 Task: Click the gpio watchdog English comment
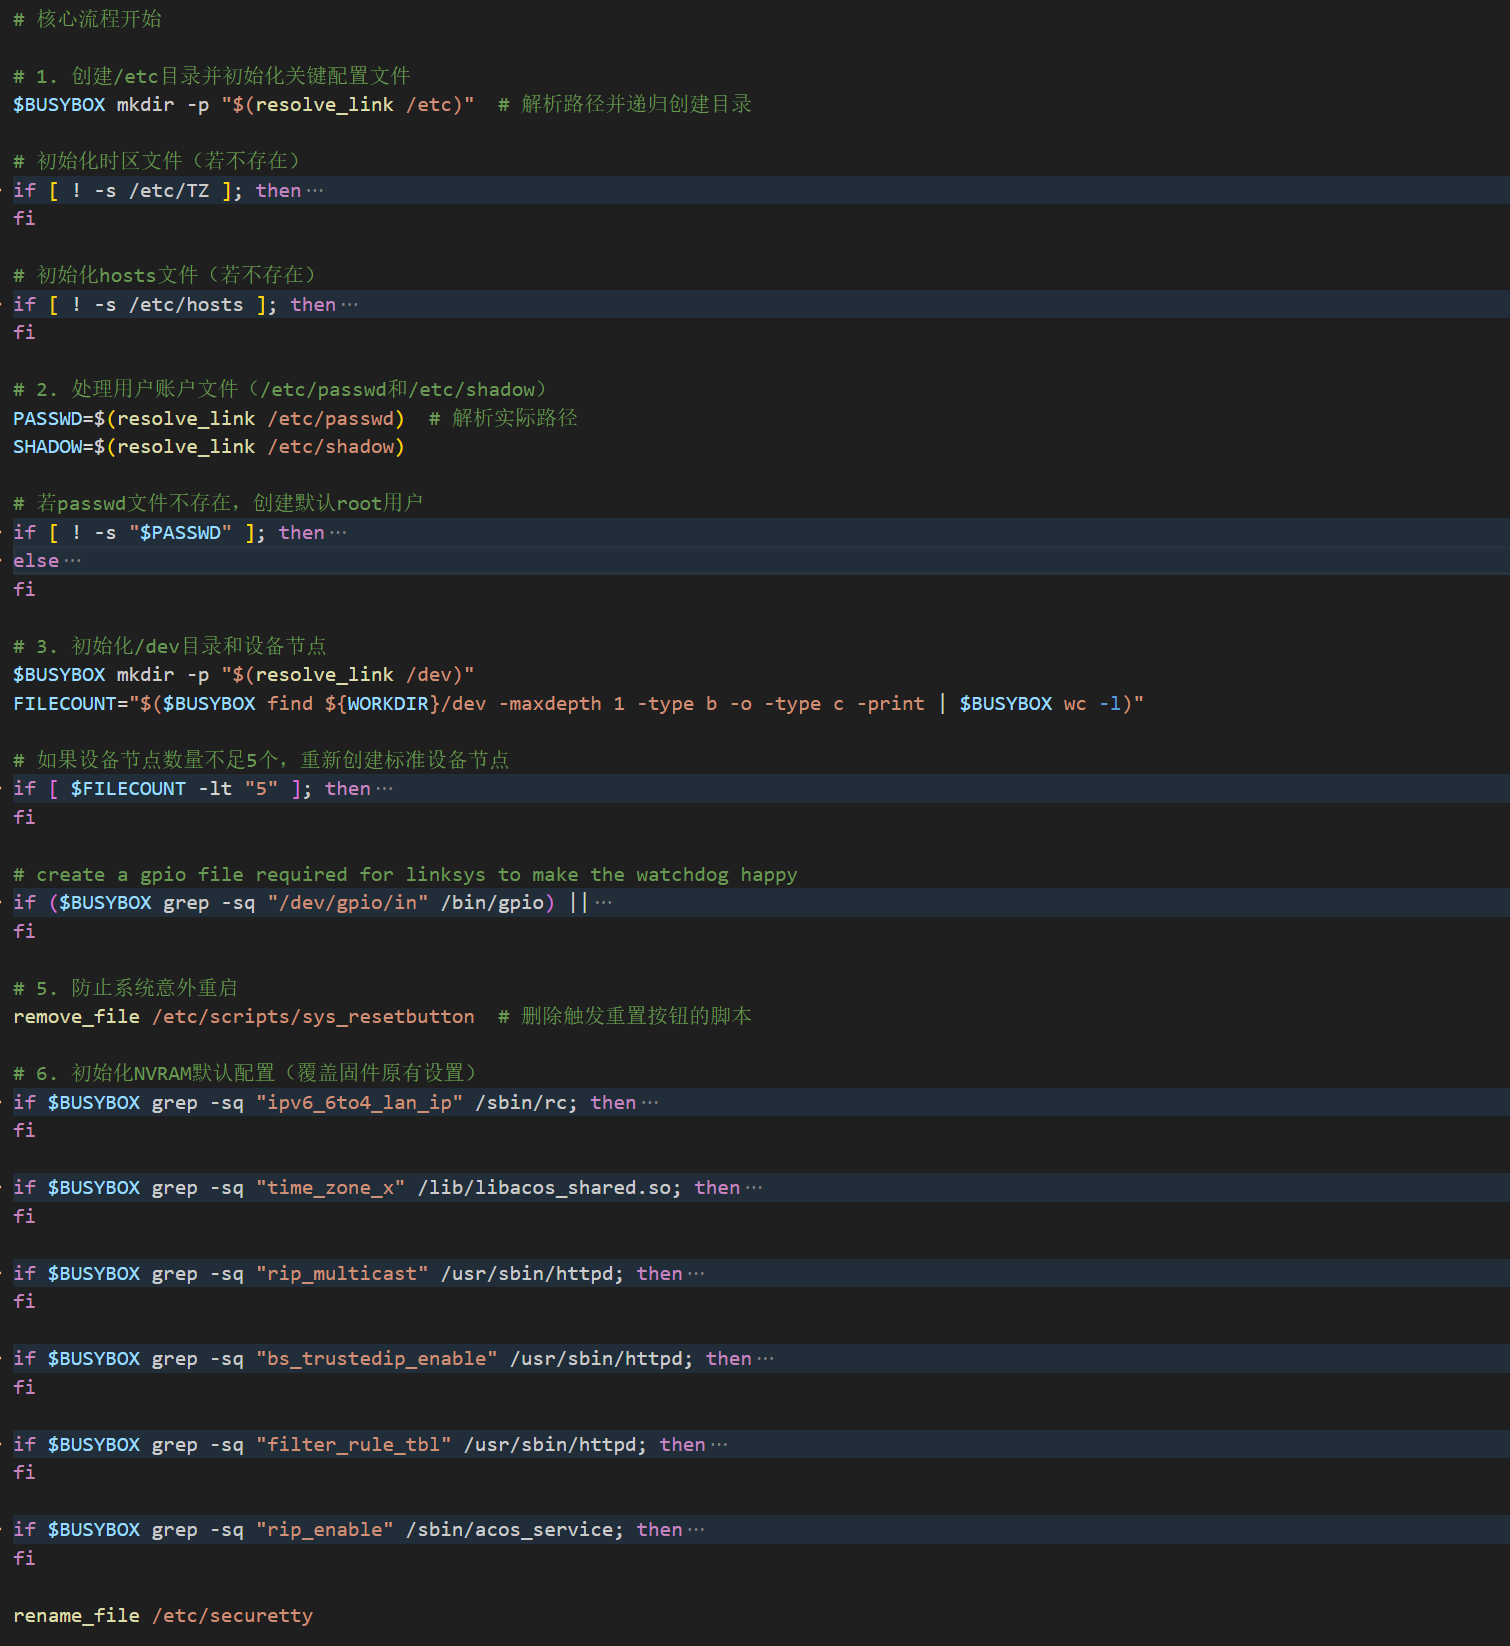point(405,874)
